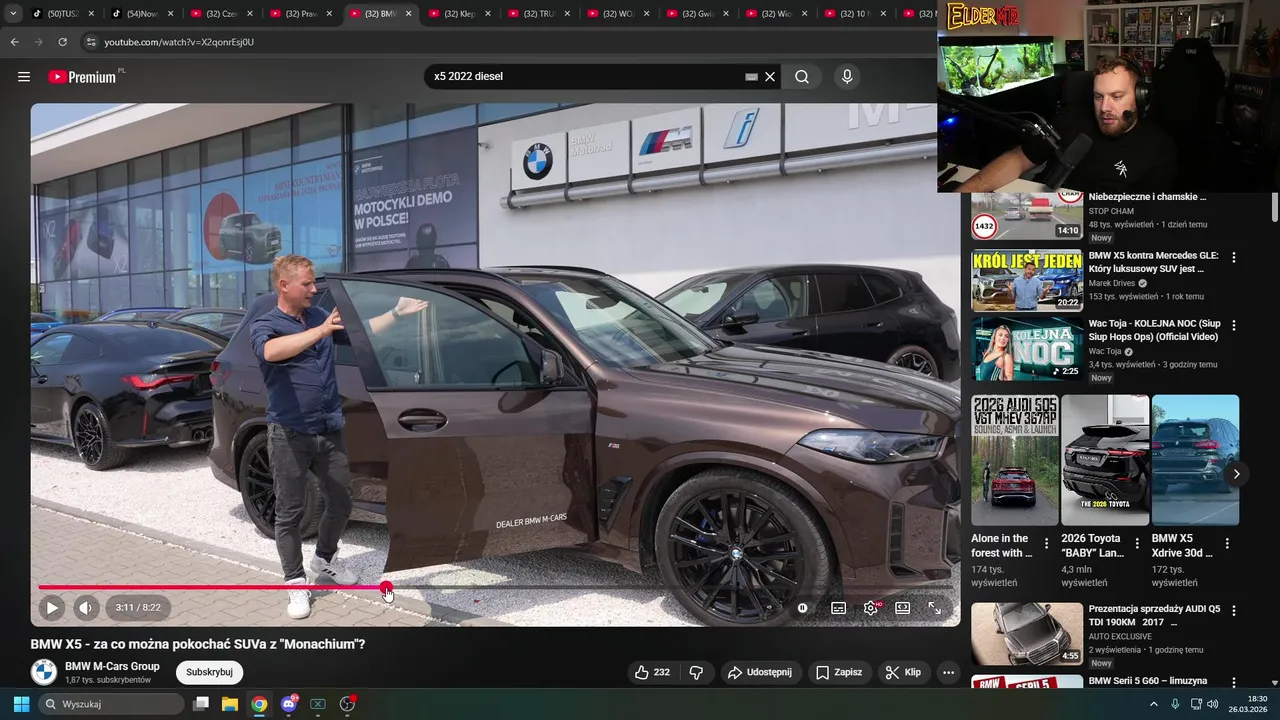The width and height of the screenshot is (1280, 720).
Task: Dislike the video with thumbs-down
Action: [697, 672]
